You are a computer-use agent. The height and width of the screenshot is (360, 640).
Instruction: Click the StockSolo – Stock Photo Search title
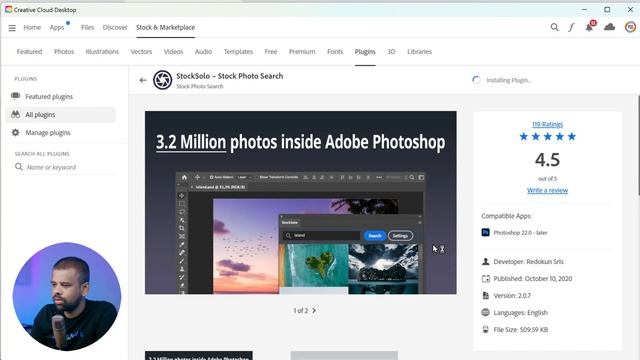pyautogui.click(x=229, y=76)
